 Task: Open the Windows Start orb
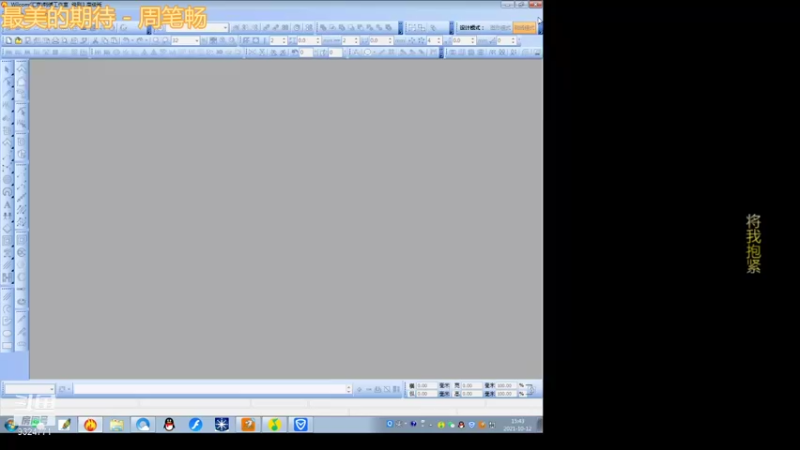tap(10, 424)
